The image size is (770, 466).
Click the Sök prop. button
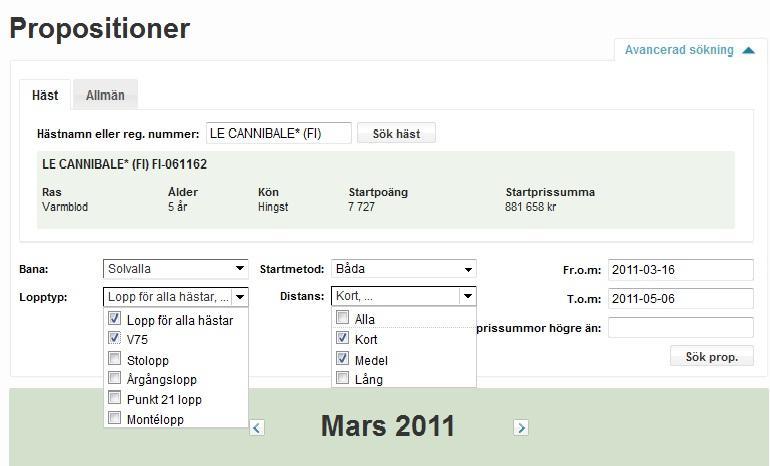pyautogui.click(x=712, y=356)
